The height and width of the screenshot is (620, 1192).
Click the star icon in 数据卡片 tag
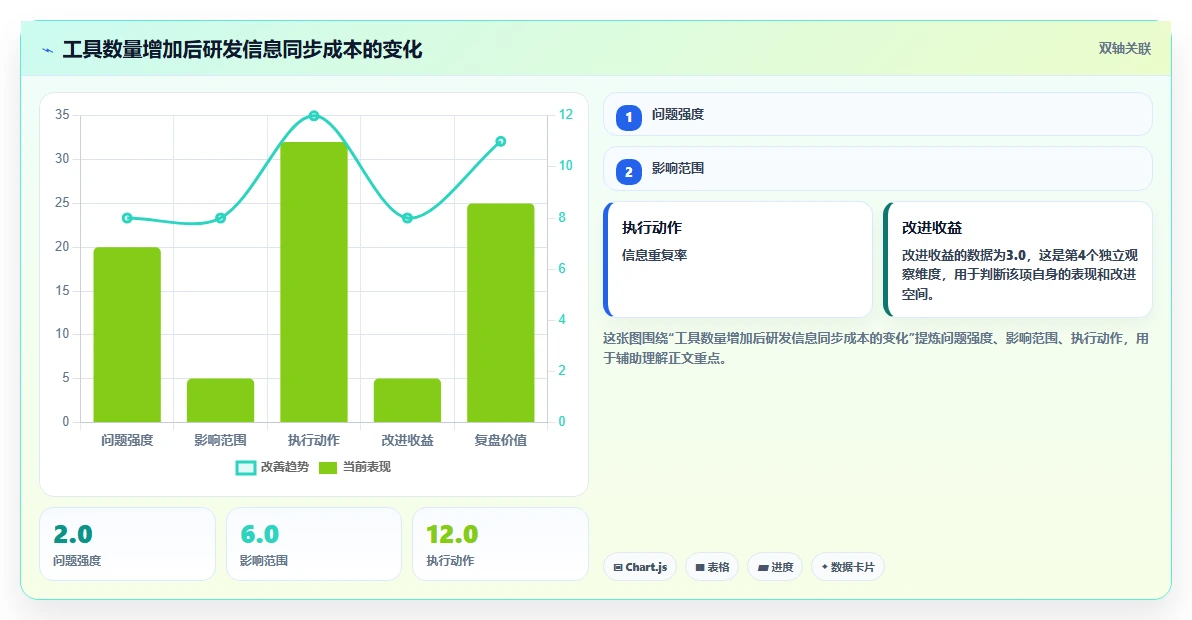pos(824,567)
